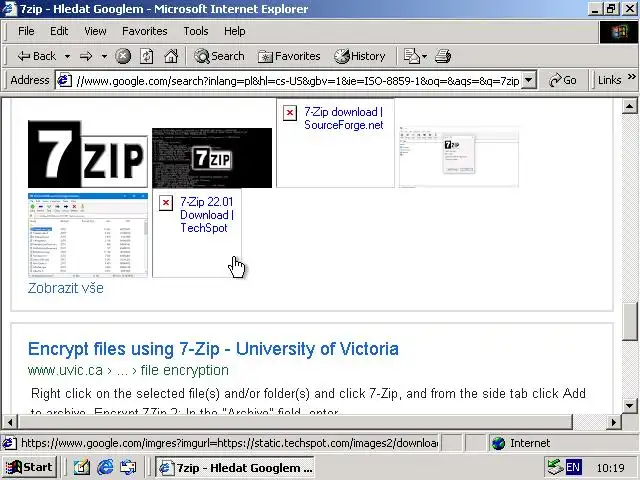Click the horizontal scrollbar left arrow
Screen dimensions: 640x480
[10, 422]
